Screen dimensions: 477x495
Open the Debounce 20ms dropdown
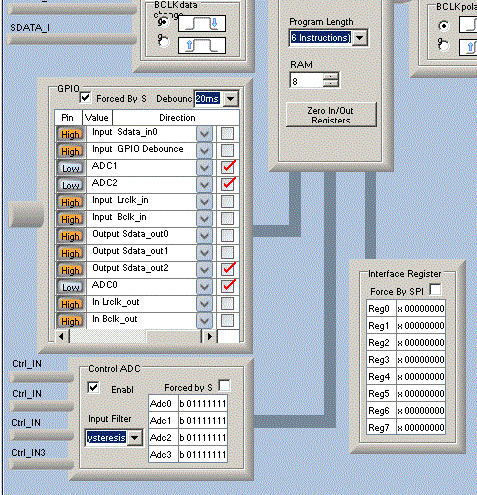tap(231, 99)
